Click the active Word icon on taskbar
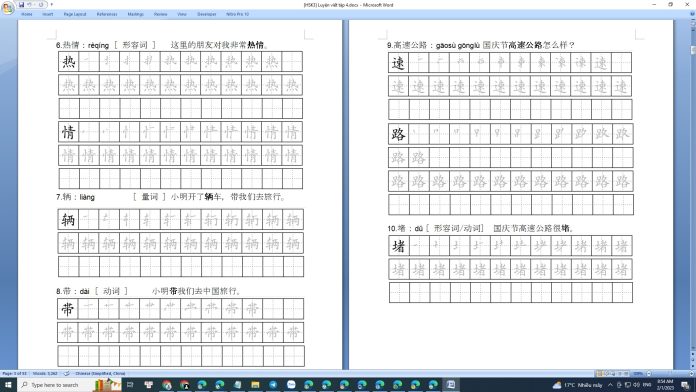Image resolution: width=696 pixels, height=392 pixels. (x=451, y=384)
